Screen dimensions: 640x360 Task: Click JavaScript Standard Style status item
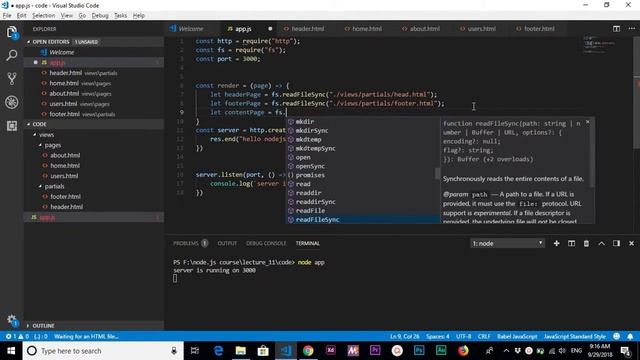tap(575, 336)
